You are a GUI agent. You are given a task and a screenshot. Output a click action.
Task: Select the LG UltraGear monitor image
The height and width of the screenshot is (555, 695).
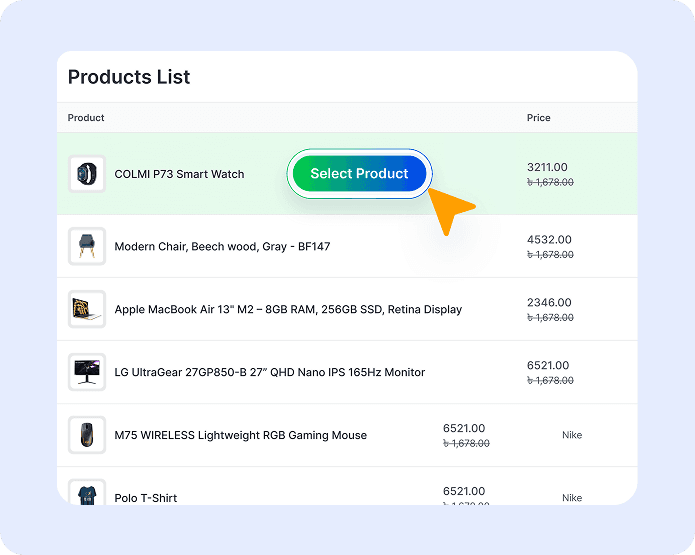click(x=86, y=372)
